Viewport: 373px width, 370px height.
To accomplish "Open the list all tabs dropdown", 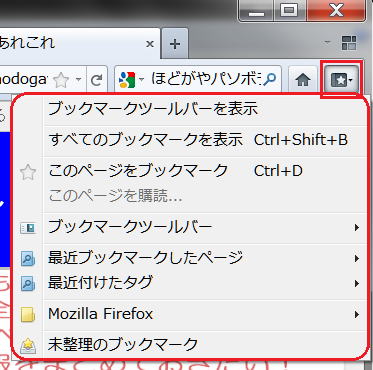I will 328,42.
